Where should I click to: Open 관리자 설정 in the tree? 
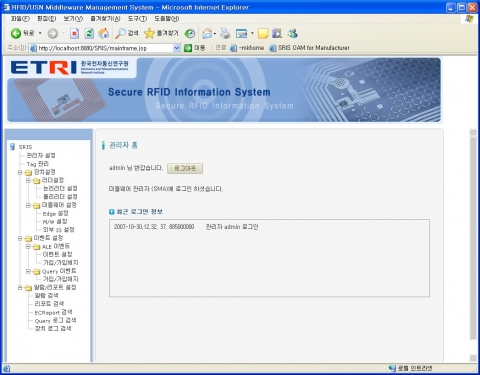tap(41, 155)
